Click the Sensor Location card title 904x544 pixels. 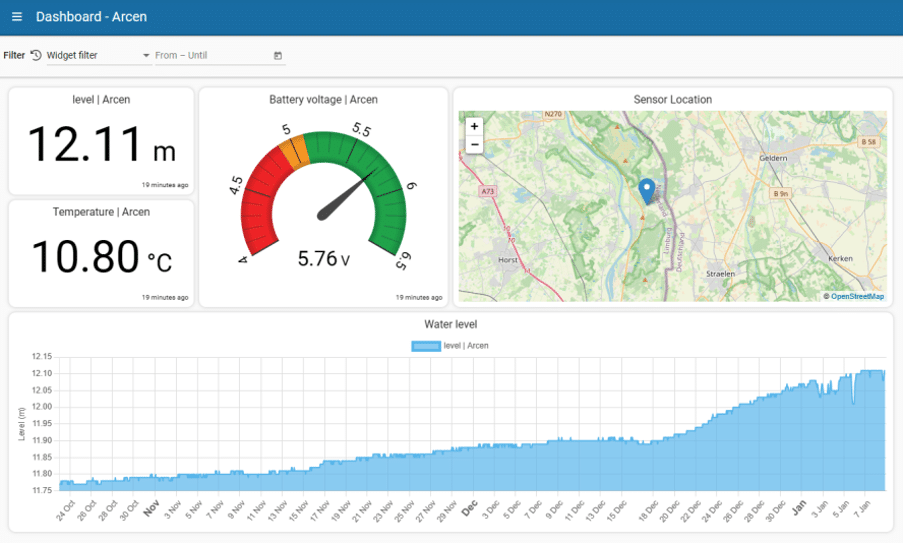pyautogui.click(x=672, y=100)
